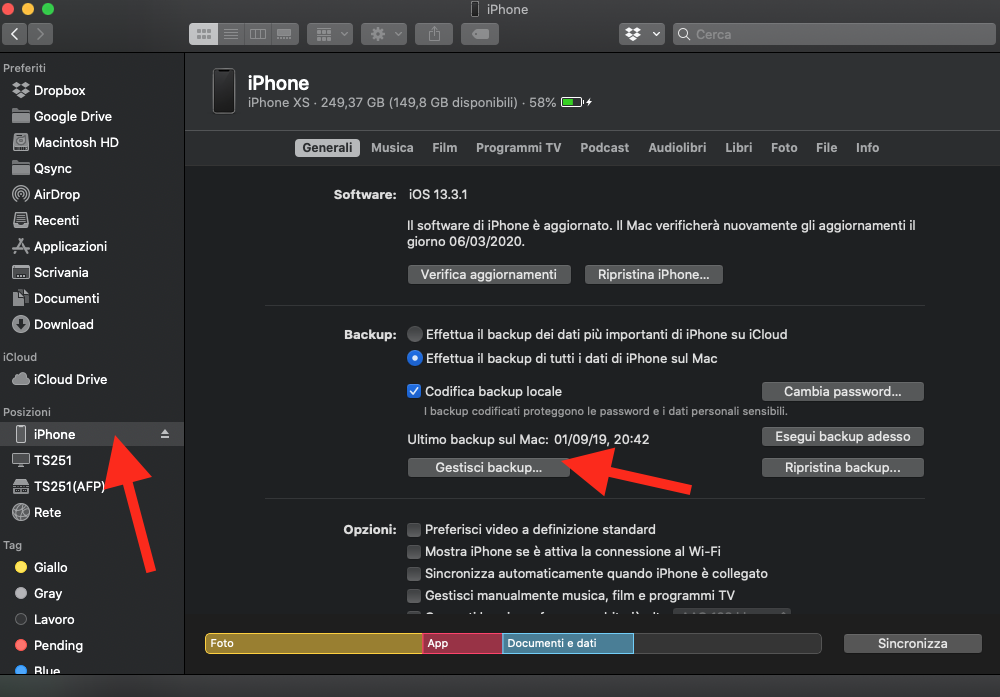Viewport: 1000px width, 697px height.
Task: Click Gestisci backup button
Action: [489, 467]
